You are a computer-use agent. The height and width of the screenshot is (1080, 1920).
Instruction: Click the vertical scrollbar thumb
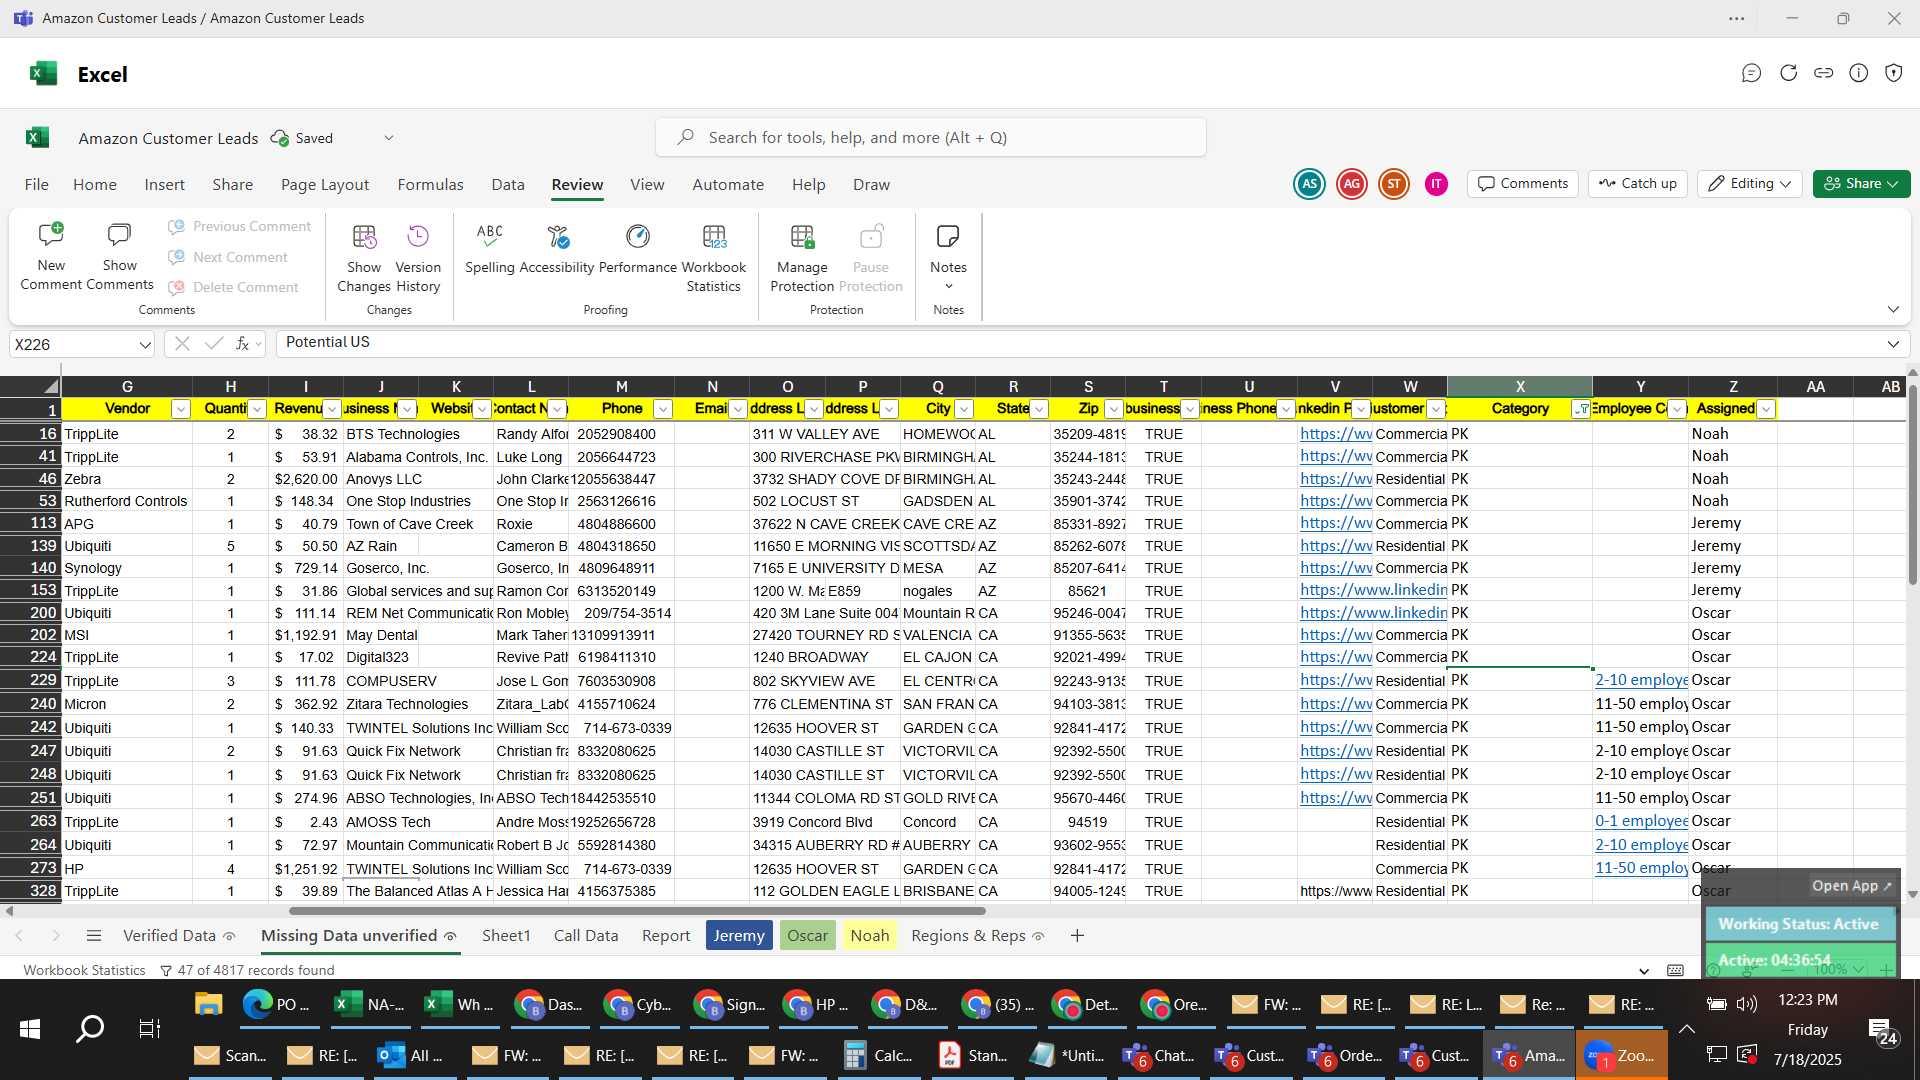tap(1912, 483)
